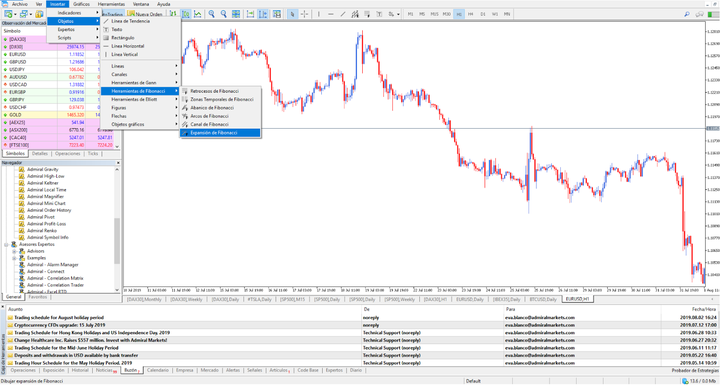Switch to the BTCUSD,Daily chart tab
Screen dimensions: 720x385
click(x=544, y=299)
